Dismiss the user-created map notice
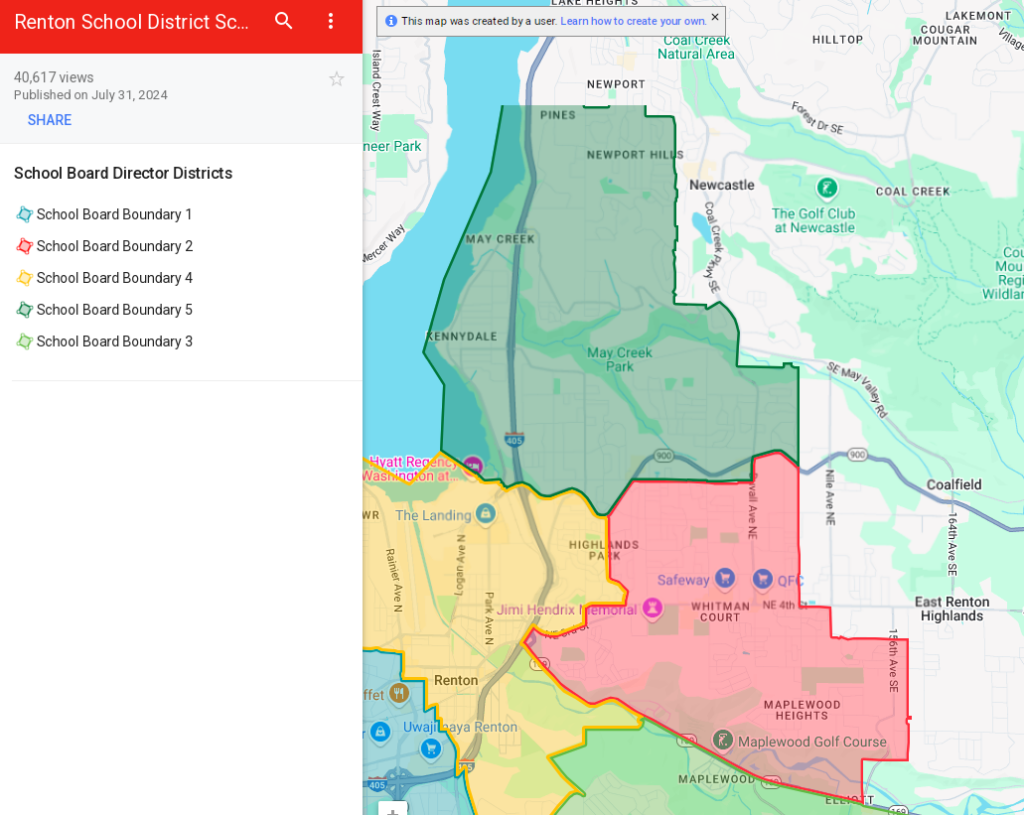Screen dimensions: 1024x815 (715, 18)
